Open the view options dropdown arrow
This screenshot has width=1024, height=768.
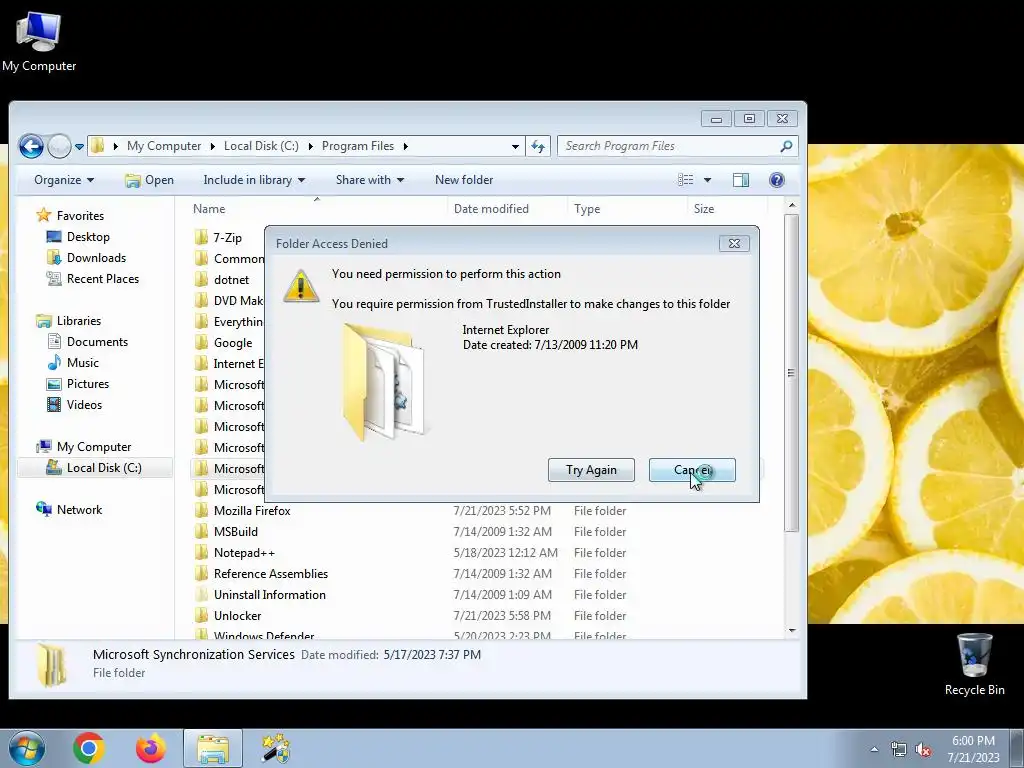pyautogui.click(x=707, y=180)
